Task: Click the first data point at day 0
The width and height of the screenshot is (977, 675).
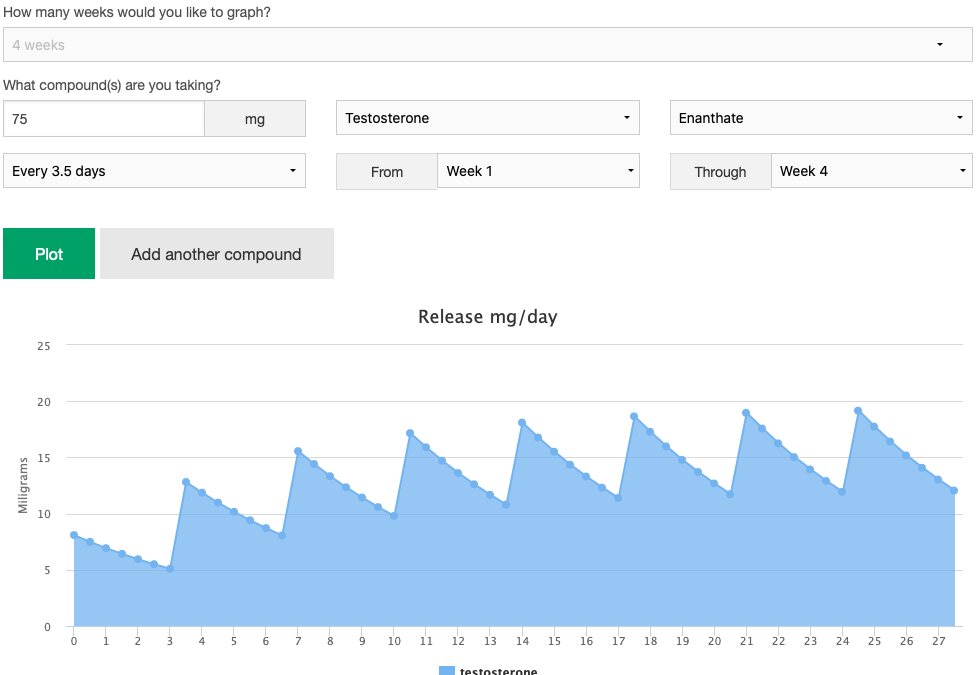Action: [x=74, y=535]
